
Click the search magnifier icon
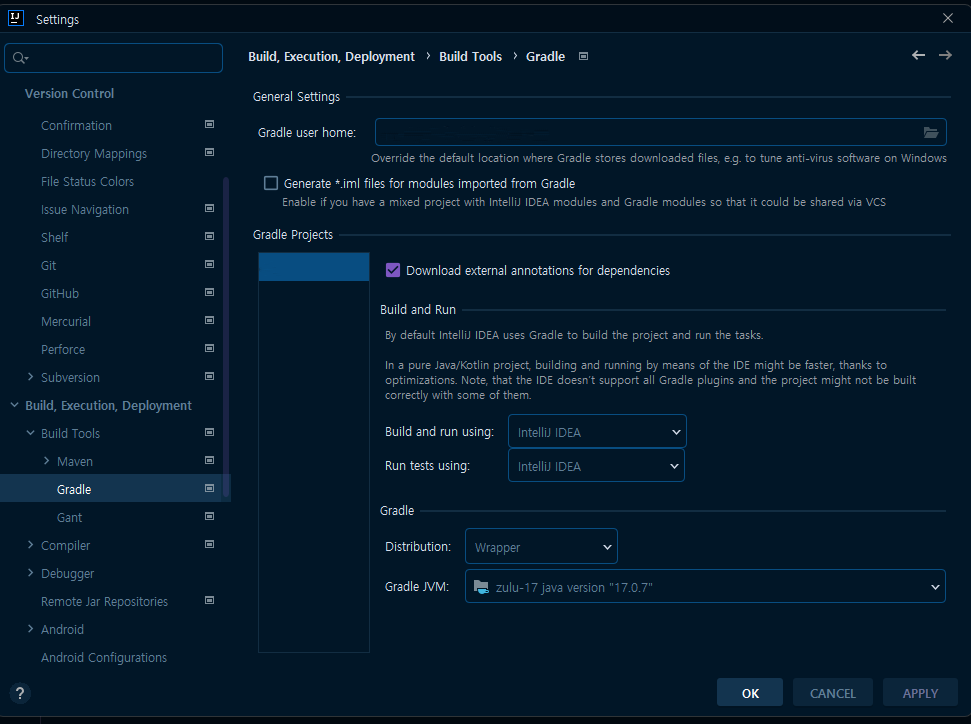(20, 58)
